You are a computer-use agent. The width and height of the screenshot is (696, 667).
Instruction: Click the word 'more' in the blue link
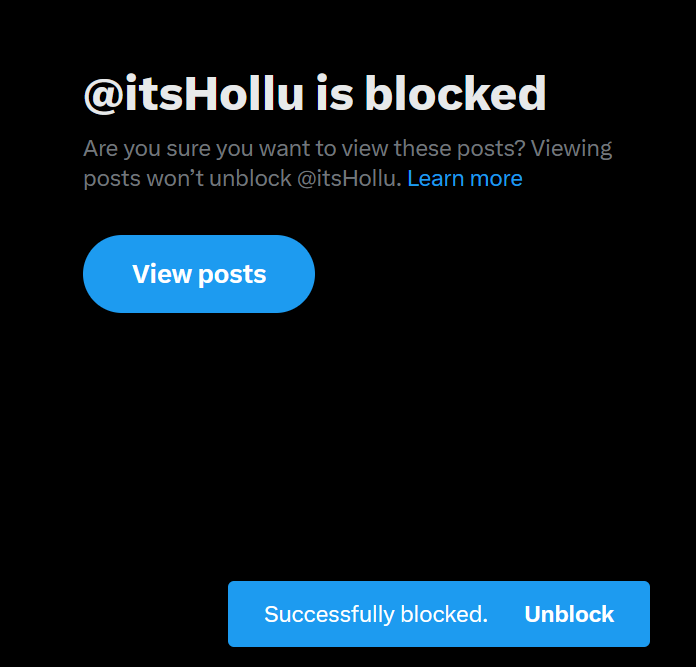[x=496, y=178]
